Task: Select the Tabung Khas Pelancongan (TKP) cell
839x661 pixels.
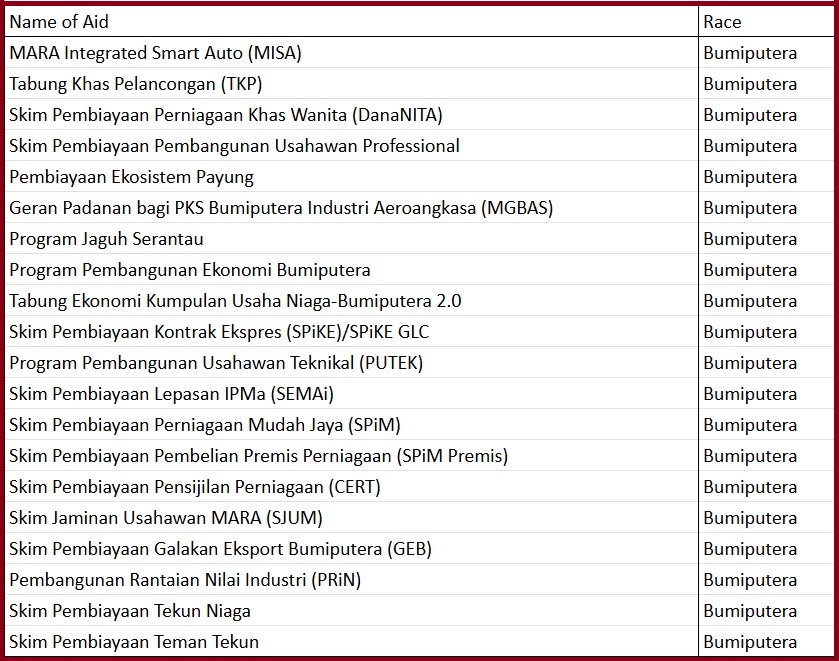Action: (136, 84)
